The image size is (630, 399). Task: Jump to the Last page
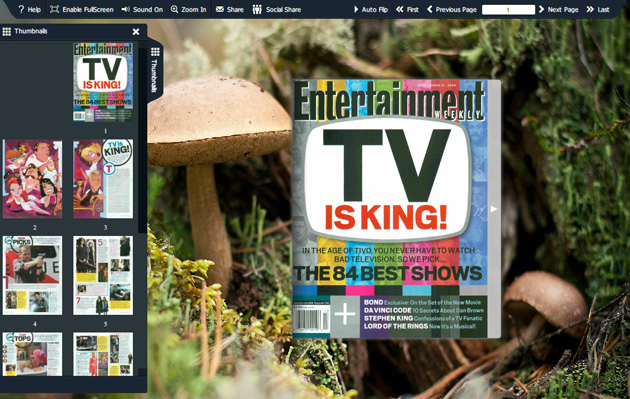click(597, 9)
